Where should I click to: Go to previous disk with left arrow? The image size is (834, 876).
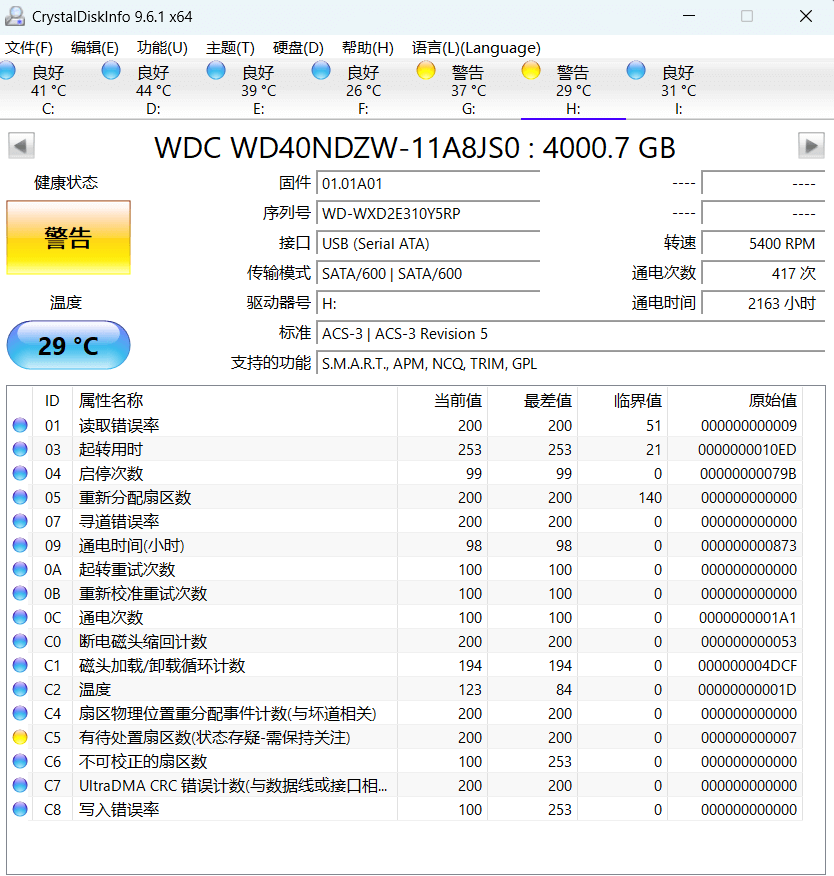pos(21,146)
